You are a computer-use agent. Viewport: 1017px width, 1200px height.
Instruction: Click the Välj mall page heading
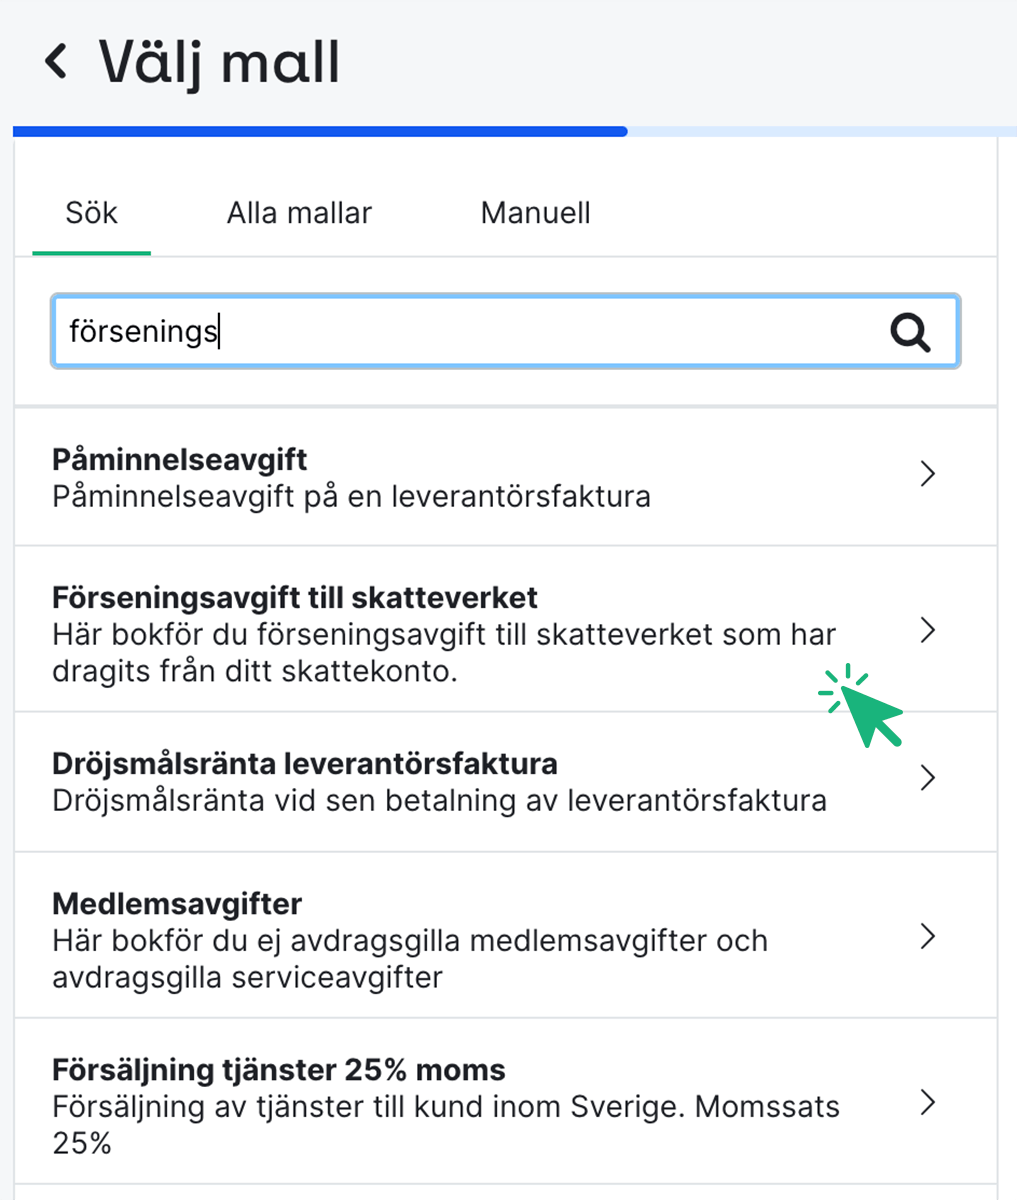(x=220, y=62)
